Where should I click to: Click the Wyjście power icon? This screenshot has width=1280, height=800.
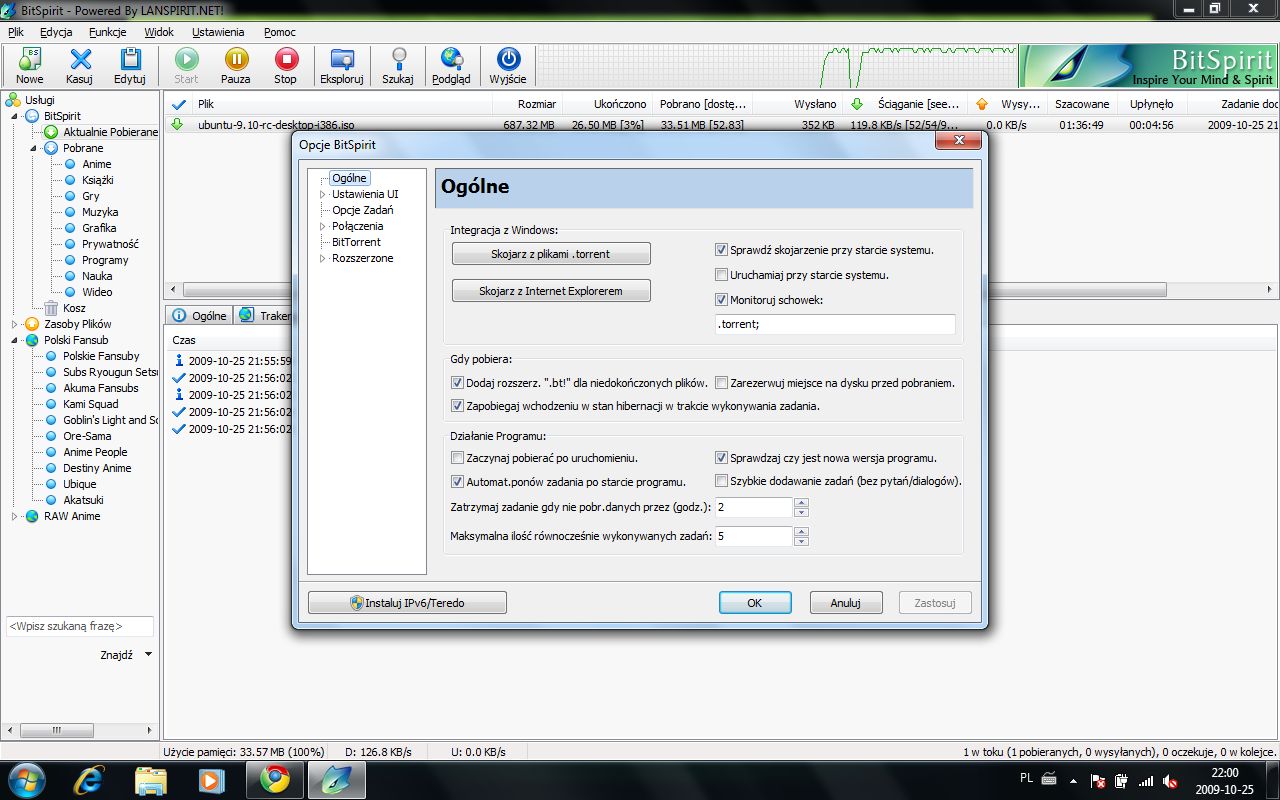click(508, 66)
